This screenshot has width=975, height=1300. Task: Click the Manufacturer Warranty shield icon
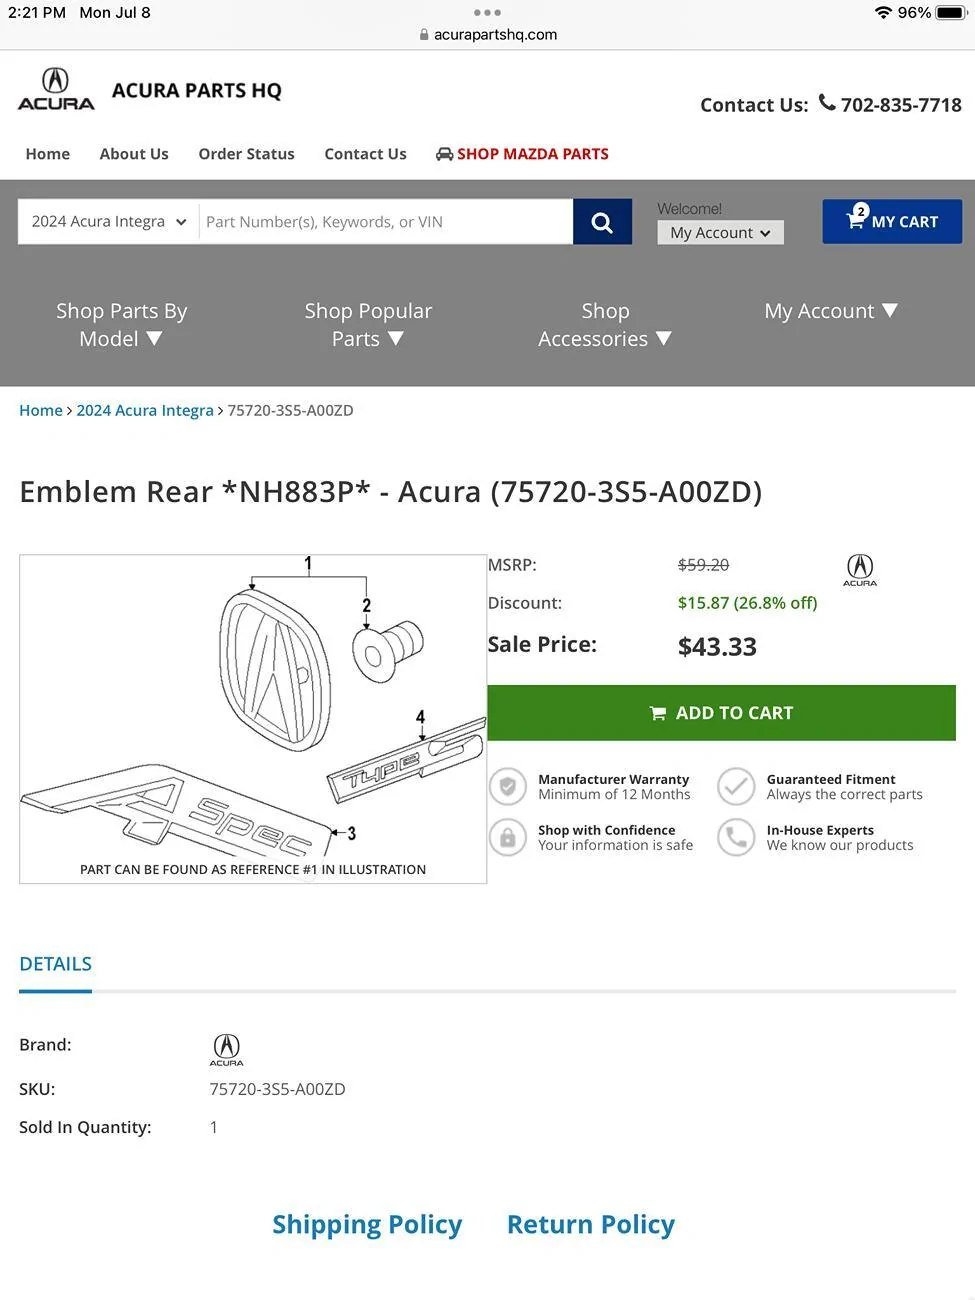(x=508, y=787)
